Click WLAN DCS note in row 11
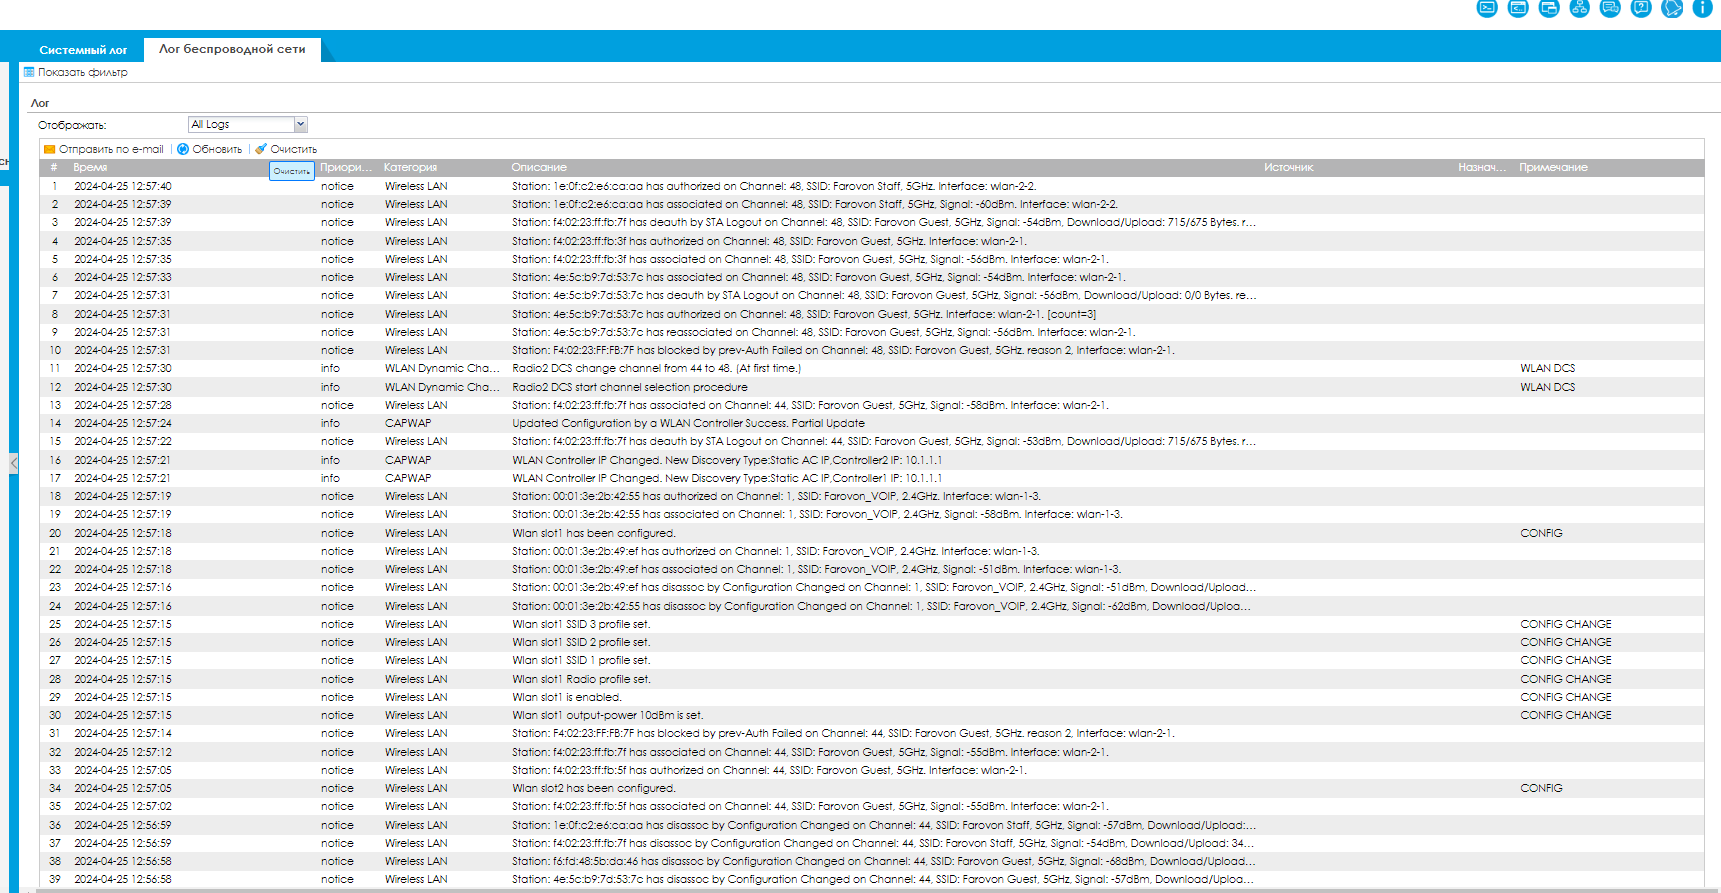This screenshot has height=893, width=1721. tap(1548, 368)
